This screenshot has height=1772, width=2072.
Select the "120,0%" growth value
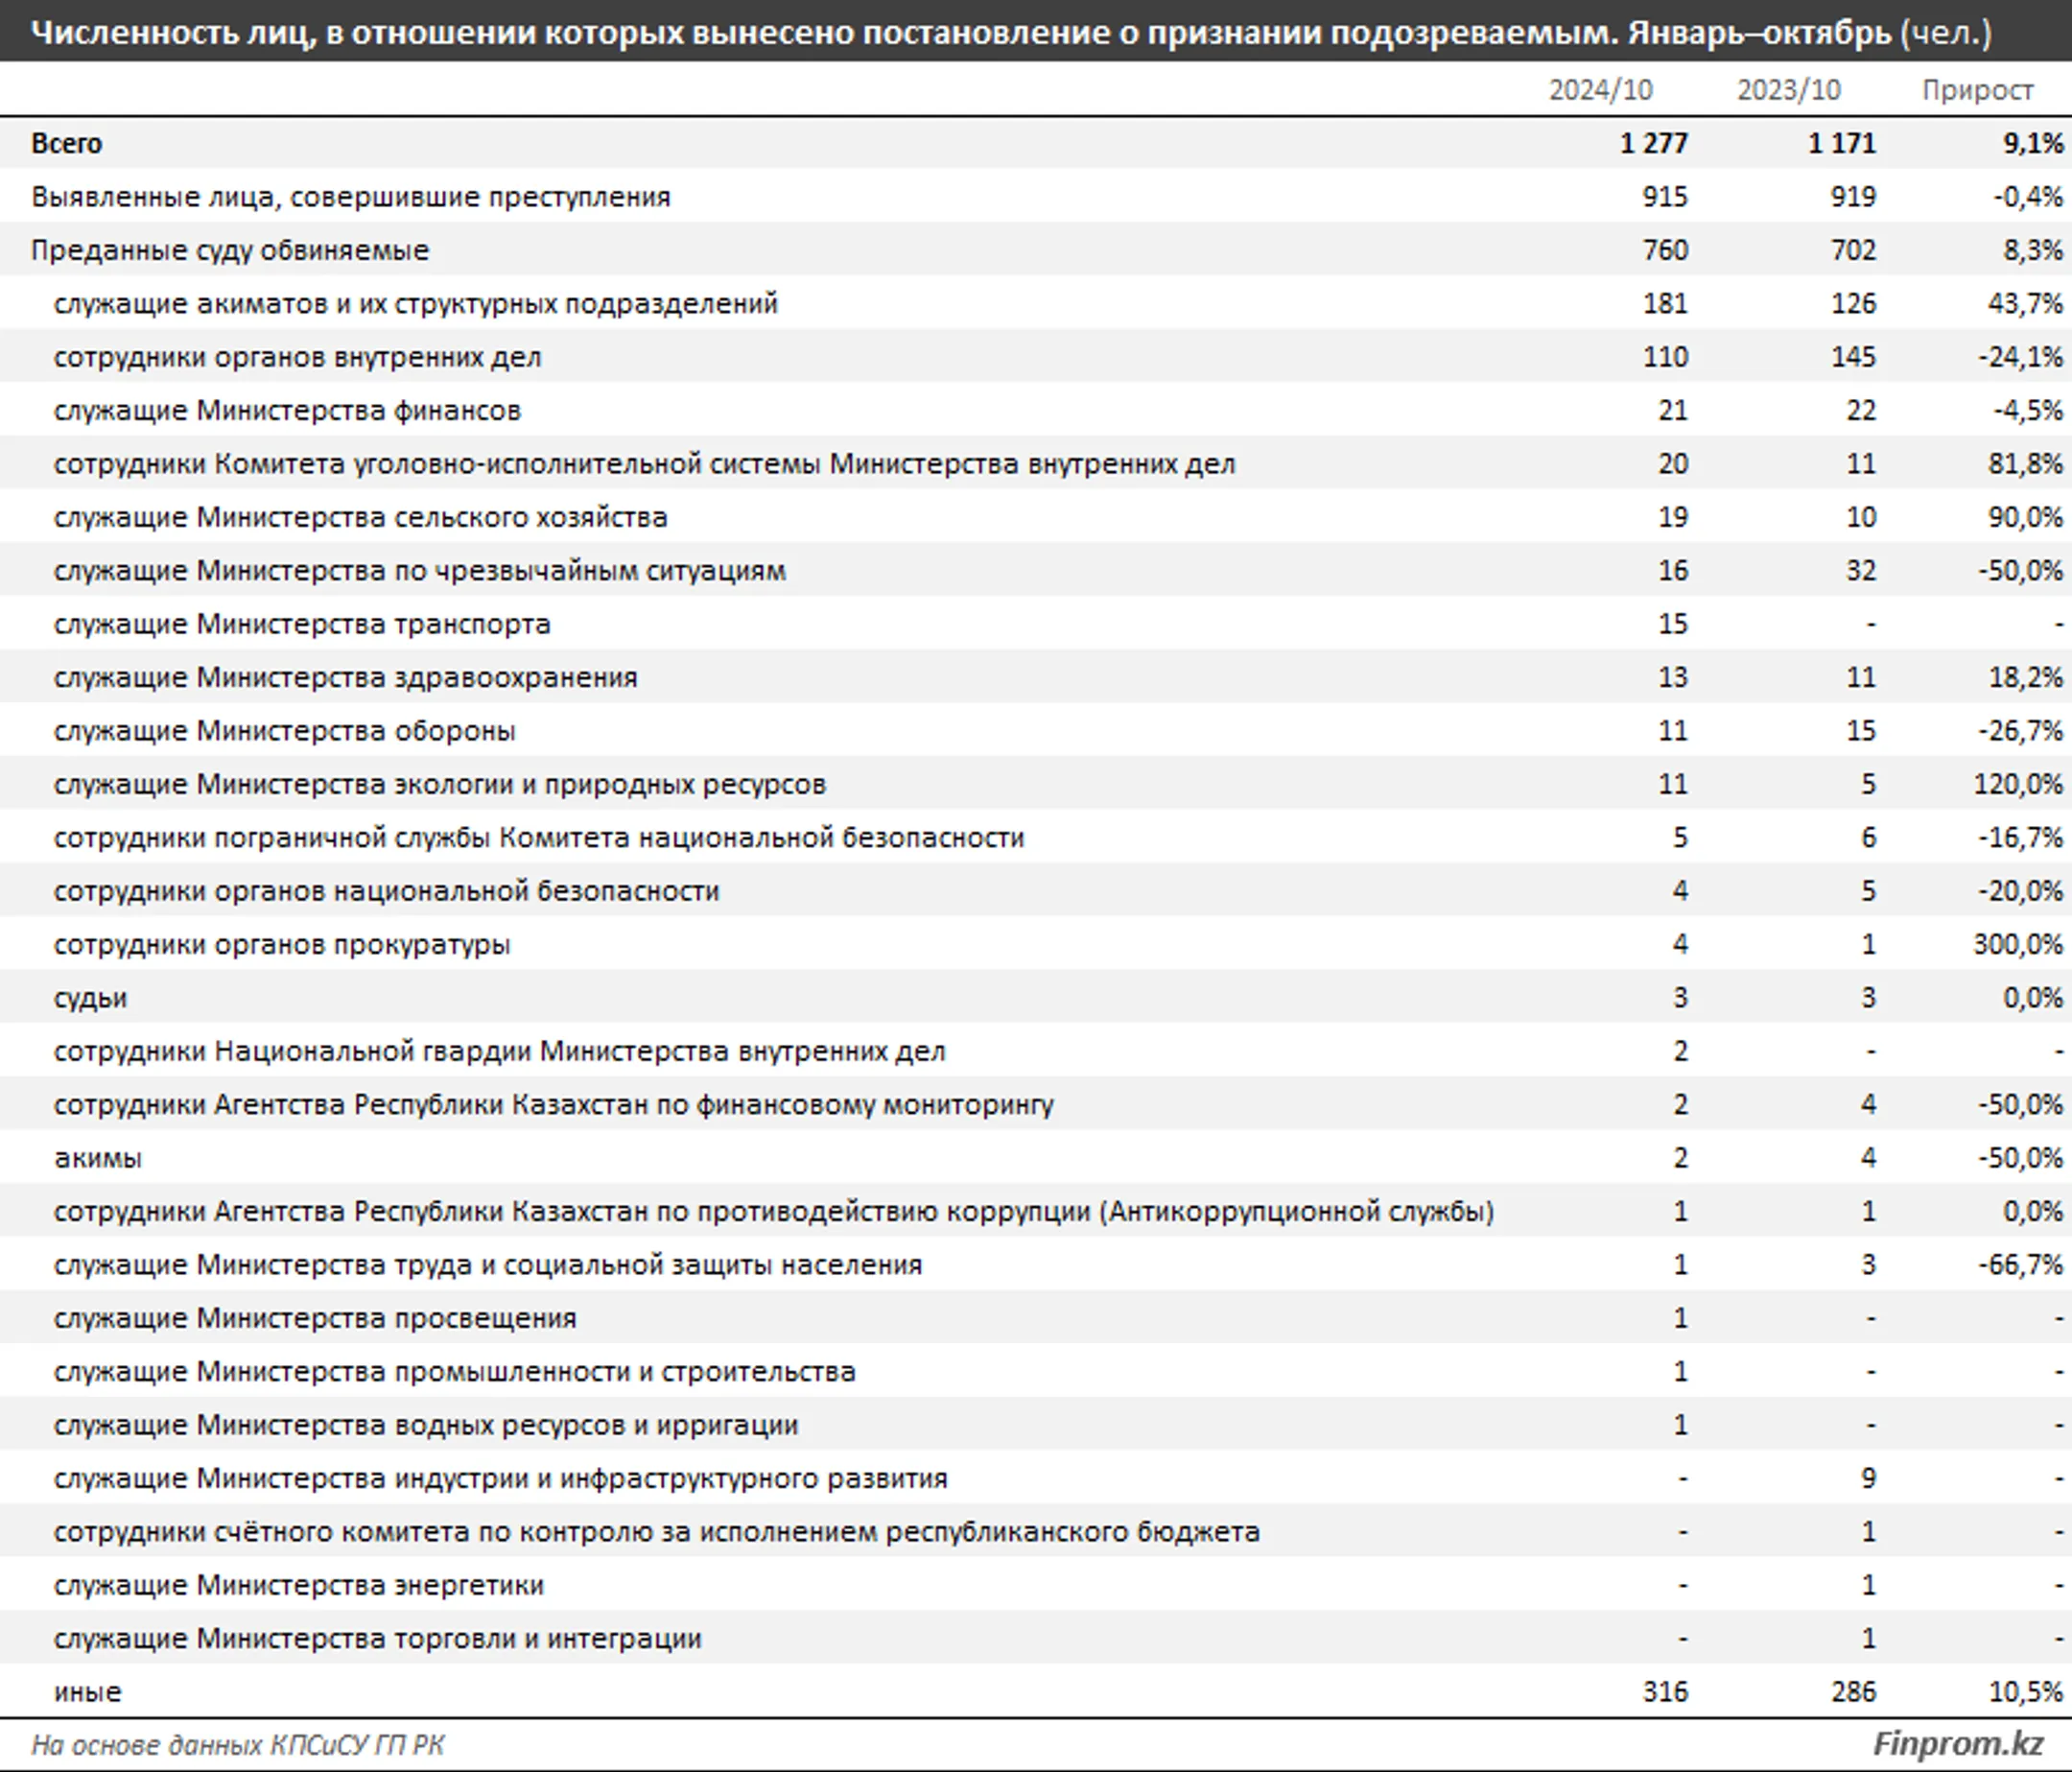coord(2018,785)
